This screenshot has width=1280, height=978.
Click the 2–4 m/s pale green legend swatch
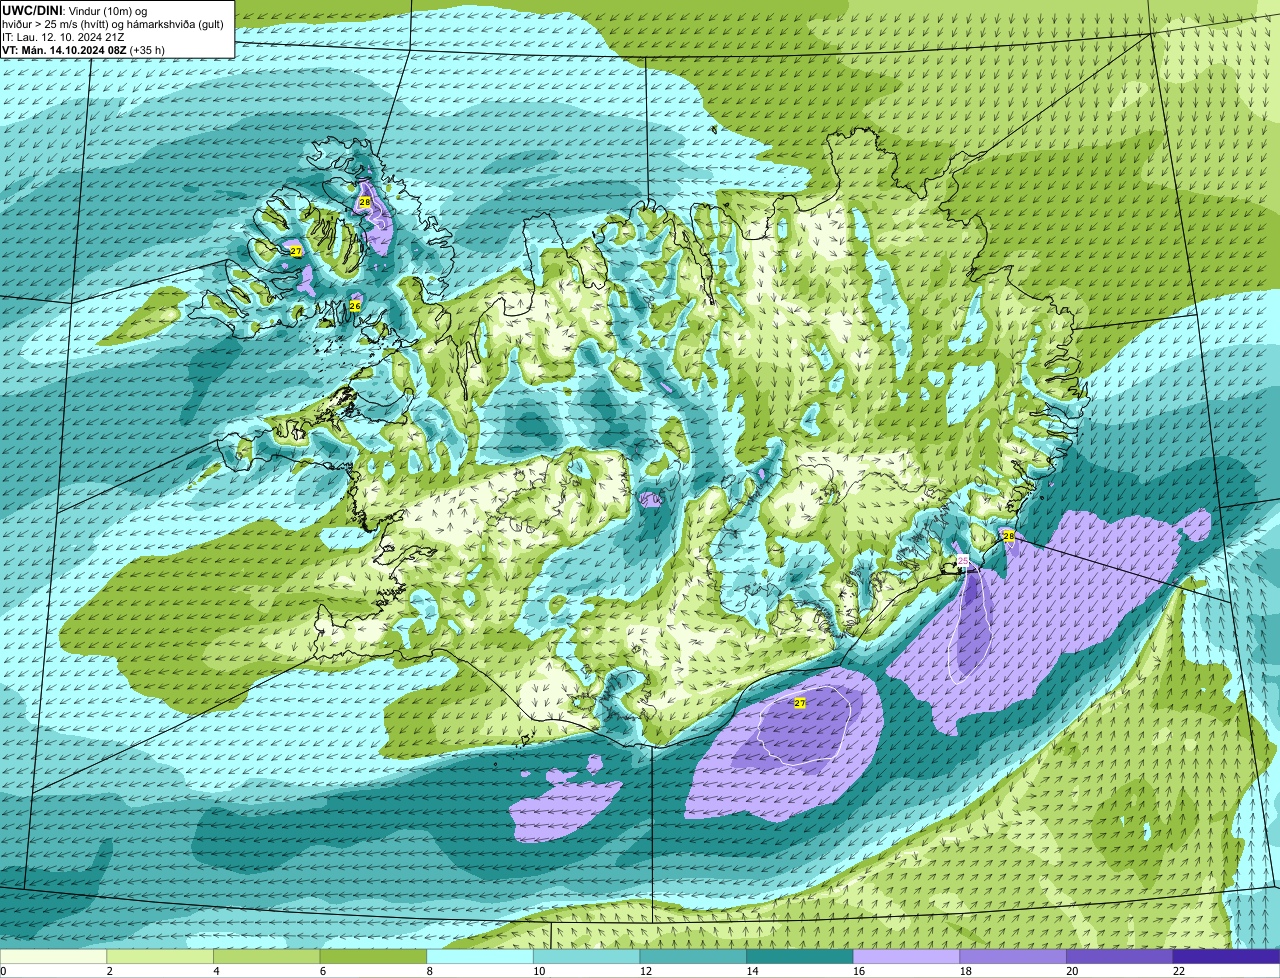pos(160,957)
